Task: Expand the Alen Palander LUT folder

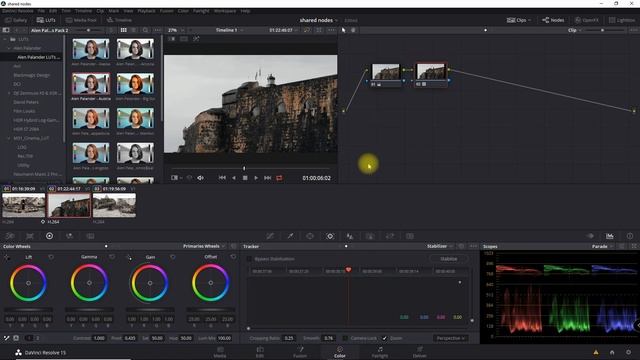Action: pos(9,48)
